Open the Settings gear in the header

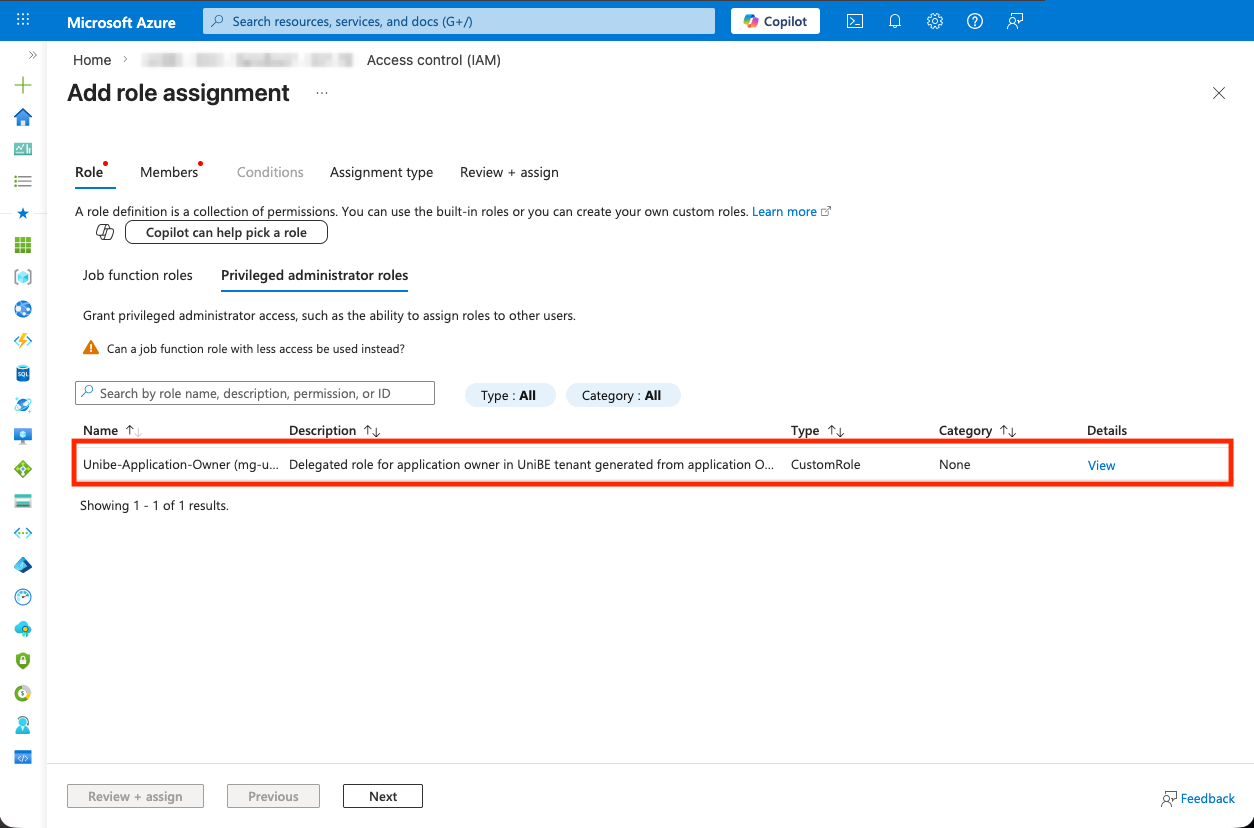tap(935, 21)
